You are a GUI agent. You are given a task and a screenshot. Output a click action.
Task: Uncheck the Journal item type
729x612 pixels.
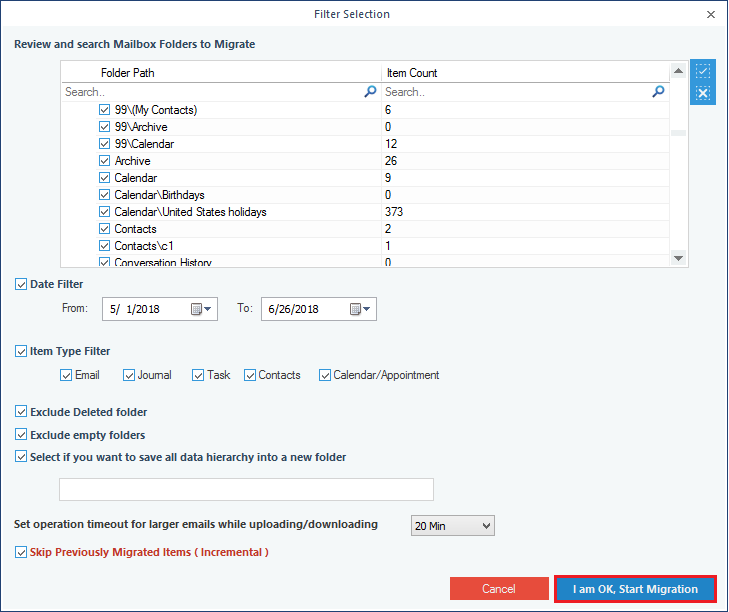tap(129, 375)
